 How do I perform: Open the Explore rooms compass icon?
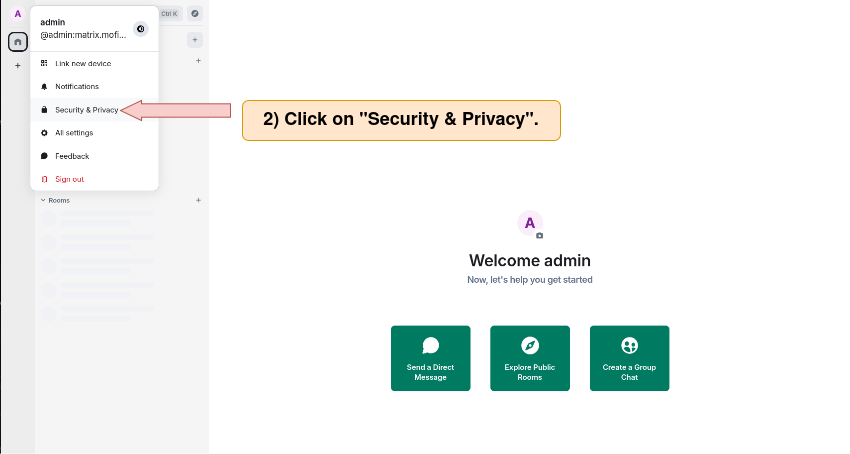coord(195,14)
